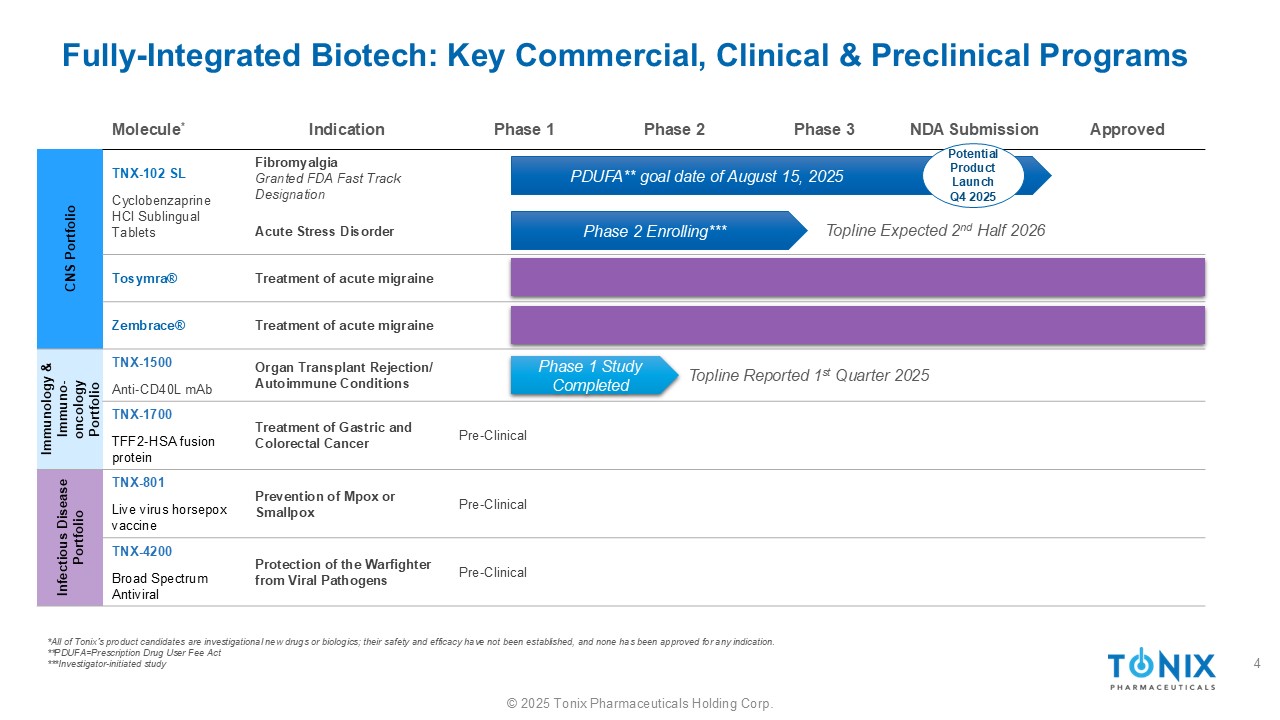
Task: Select the Infectious Disease Portfolio side label
Action: pyautogui.click(x=69, y=538)
